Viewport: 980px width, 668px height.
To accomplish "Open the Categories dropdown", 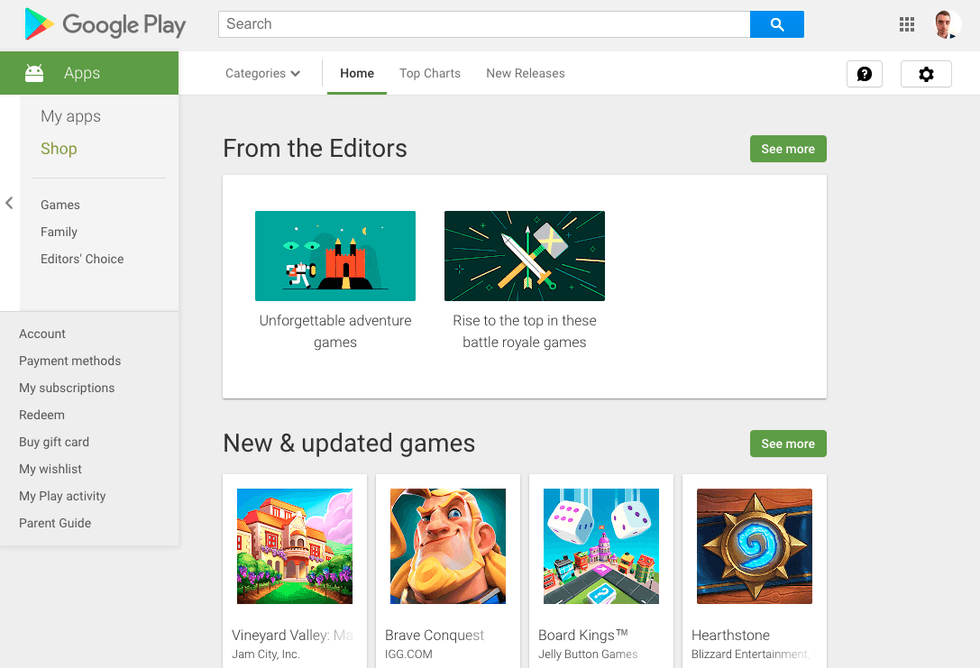I will pyautogui.click(x=262, y=73).
